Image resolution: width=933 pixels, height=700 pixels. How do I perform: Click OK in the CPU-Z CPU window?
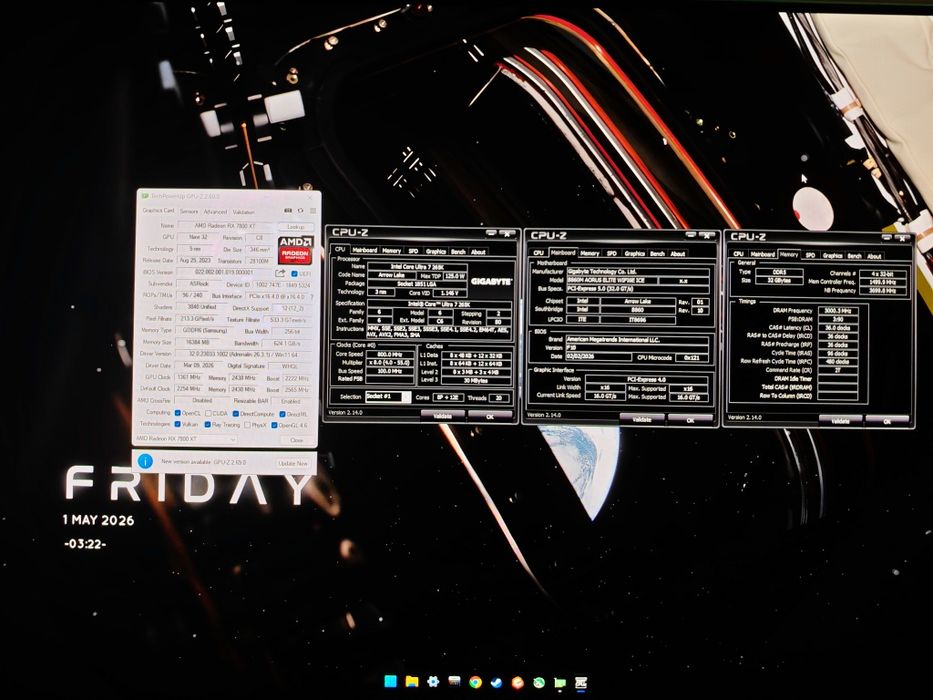click(x=490, y=416)
